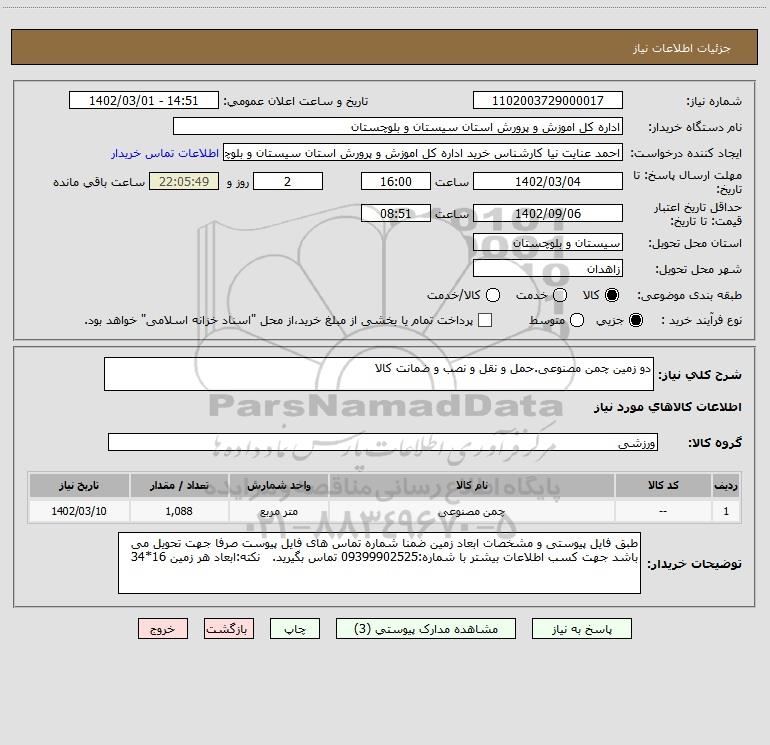Click the quantity cell 1,088
The image size is (770, 745).
[179, 511]
